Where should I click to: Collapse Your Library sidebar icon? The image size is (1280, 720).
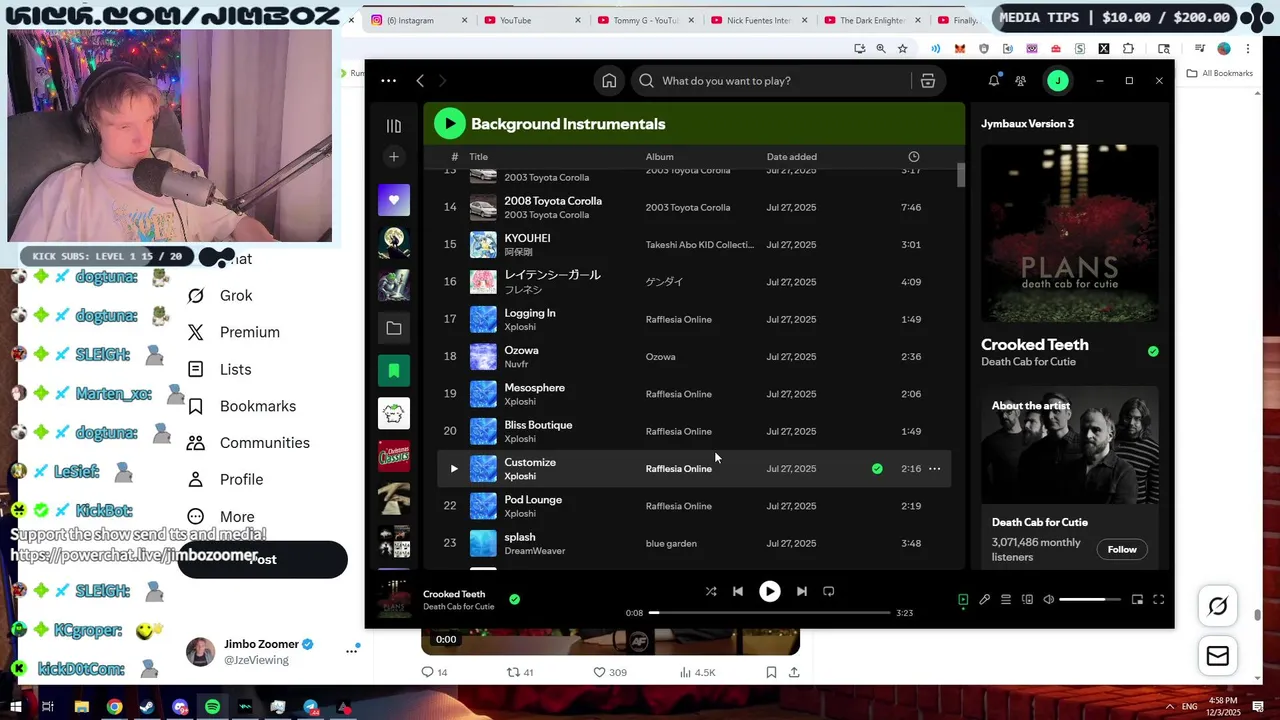[394, 126]
